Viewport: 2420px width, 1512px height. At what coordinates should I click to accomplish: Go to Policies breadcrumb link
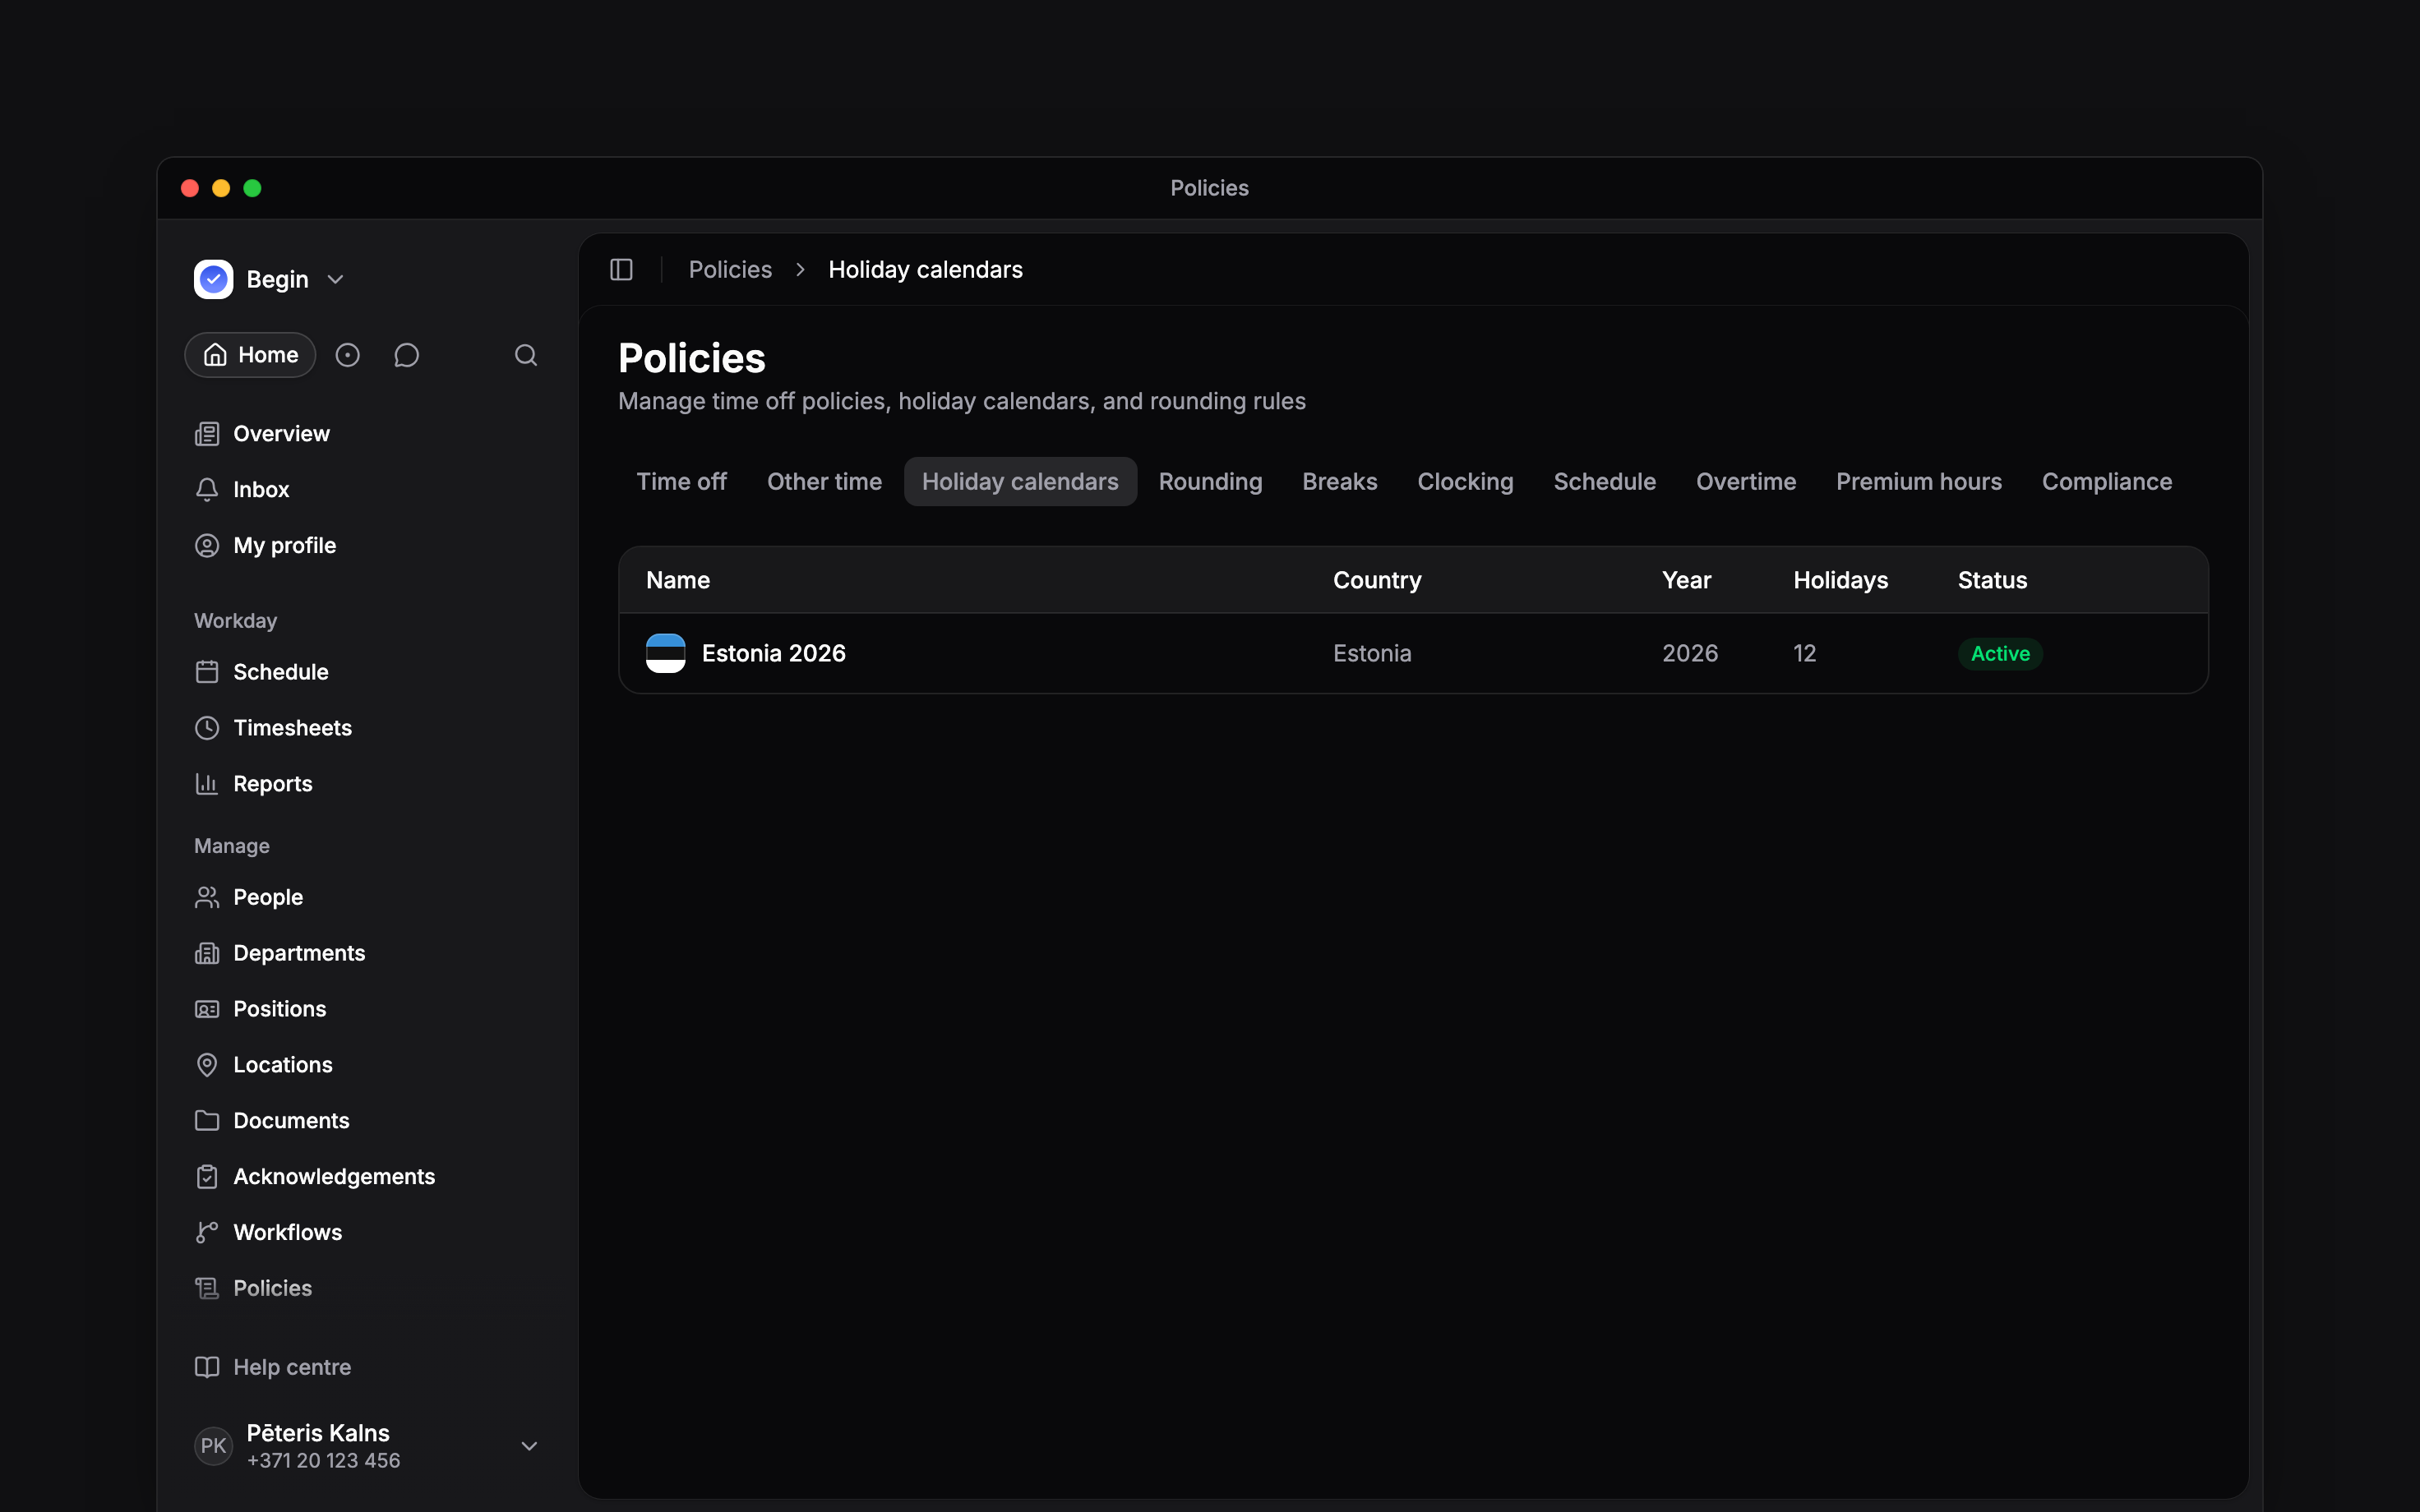click(x=730, y=270)
